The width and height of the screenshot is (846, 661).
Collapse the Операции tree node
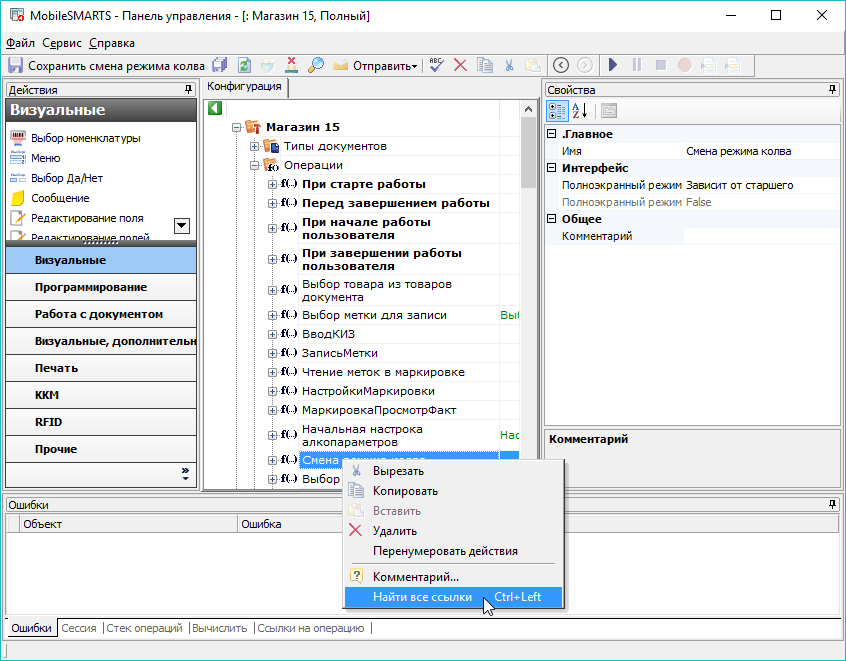tap(254, 166)
